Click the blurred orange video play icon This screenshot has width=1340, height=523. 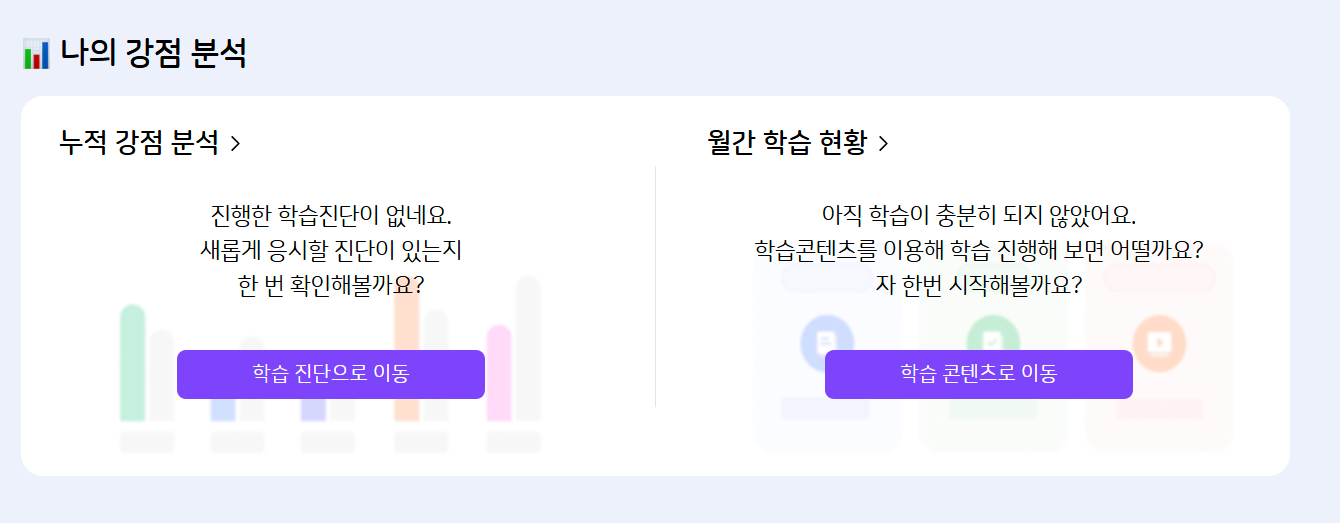(x=1160, y=342)
